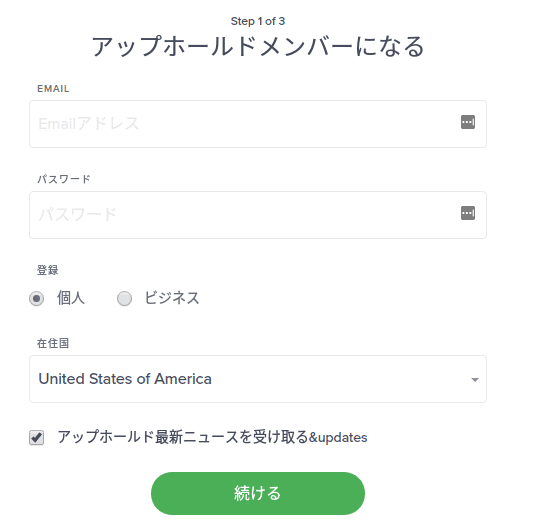The width and height of the screenshot is (537, 526).
Task: Focus the パスワード input field
Action: 258,215
